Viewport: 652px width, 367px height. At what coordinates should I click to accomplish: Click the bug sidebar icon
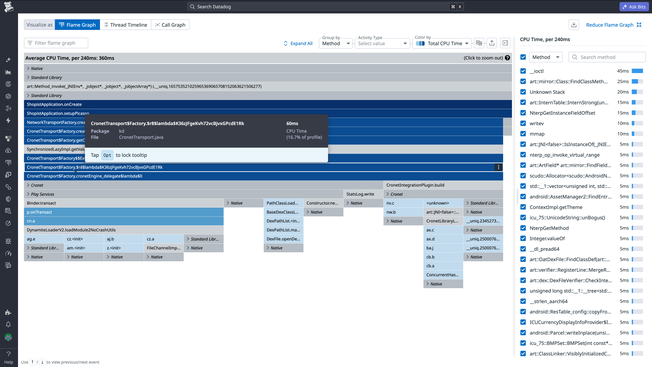(x=8, y=241)
